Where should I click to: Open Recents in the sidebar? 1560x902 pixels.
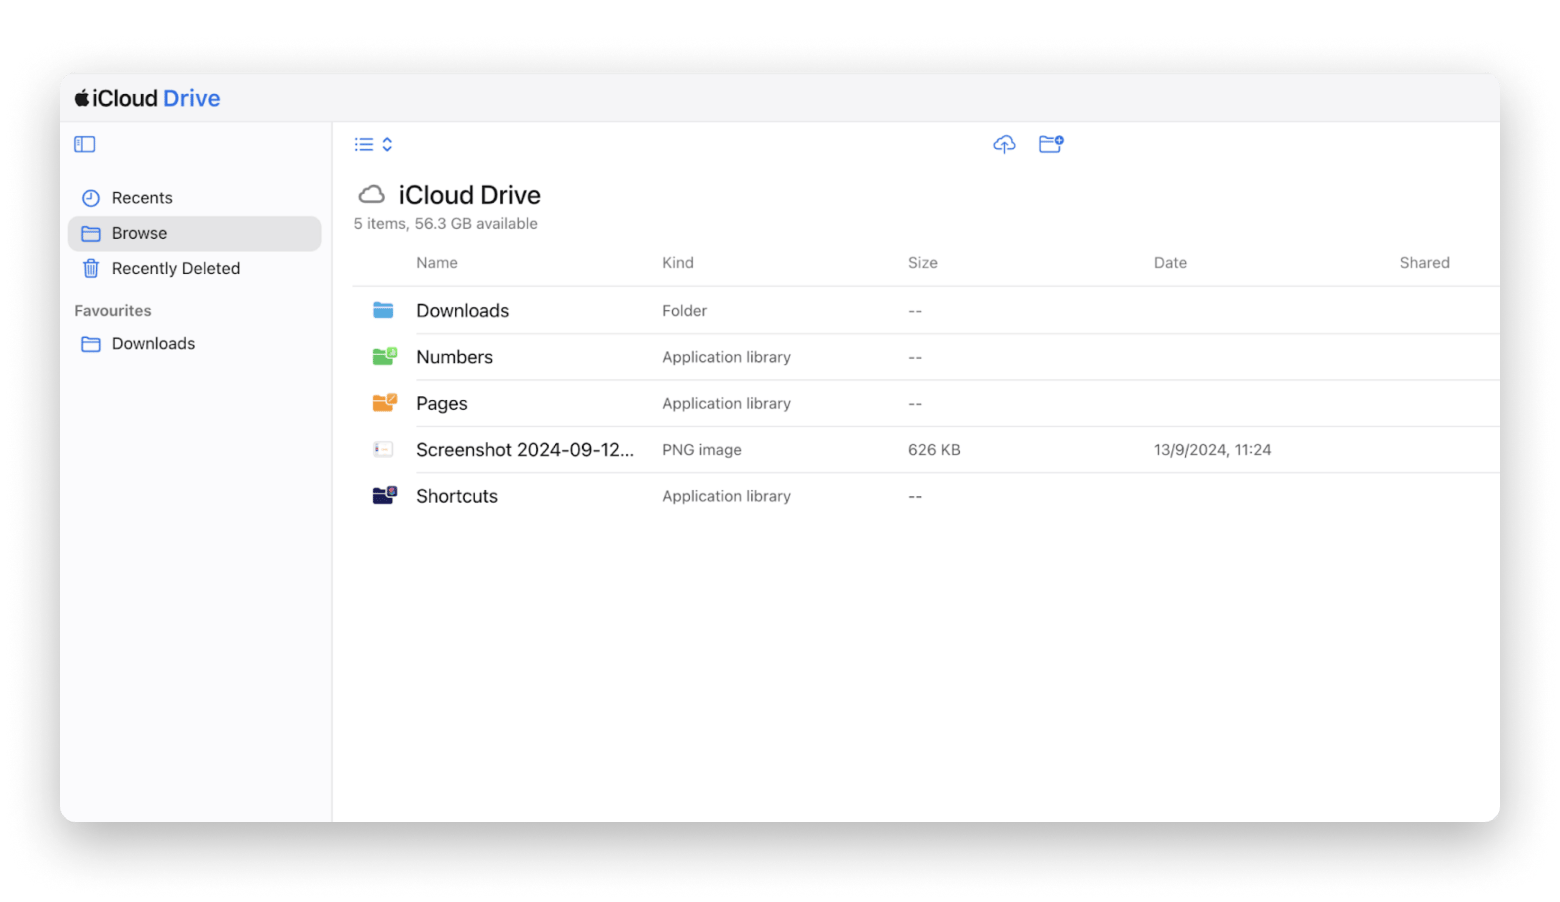pyautogui.click(x=195, y=198)
